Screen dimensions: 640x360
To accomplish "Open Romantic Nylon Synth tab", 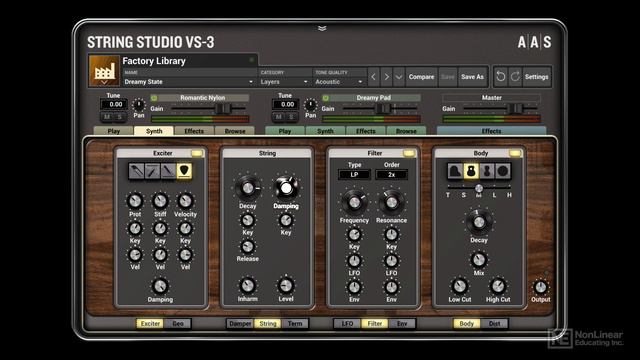I will click(x=154, y=131).
